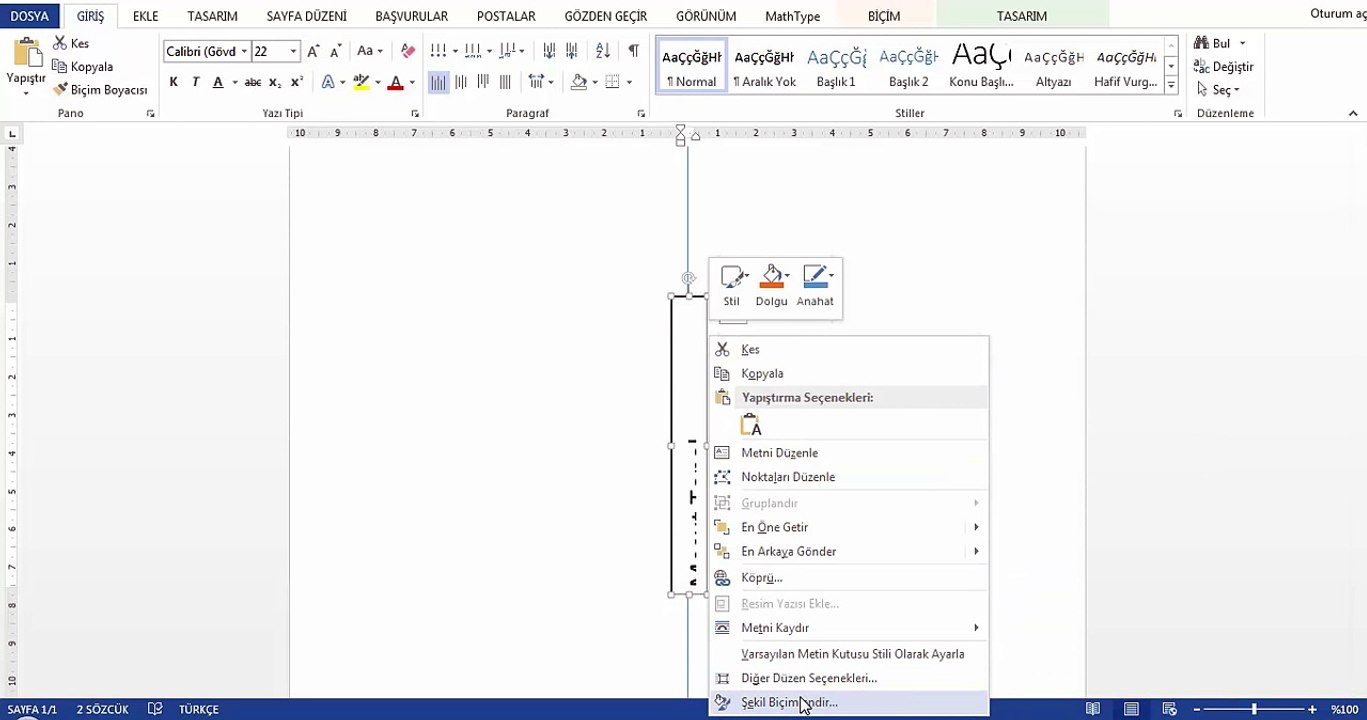Toggle italic formatting with T button

pos(196,82)
